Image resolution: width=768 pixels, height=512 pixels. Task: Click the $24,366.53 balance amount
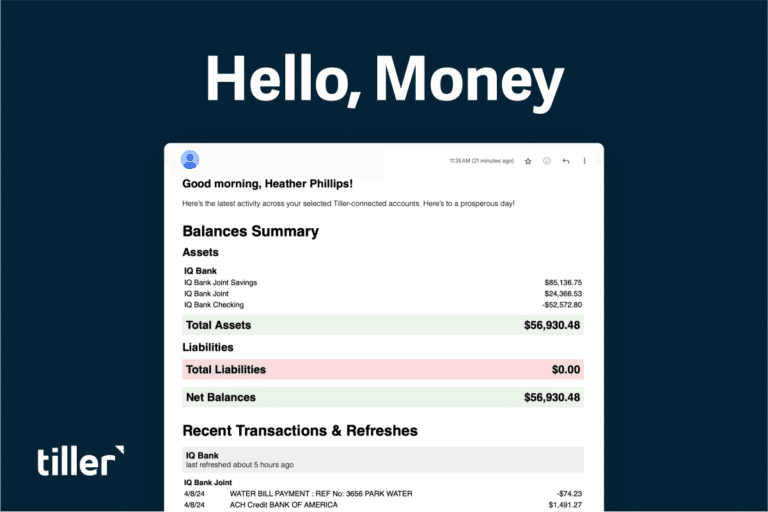[563, 294]
